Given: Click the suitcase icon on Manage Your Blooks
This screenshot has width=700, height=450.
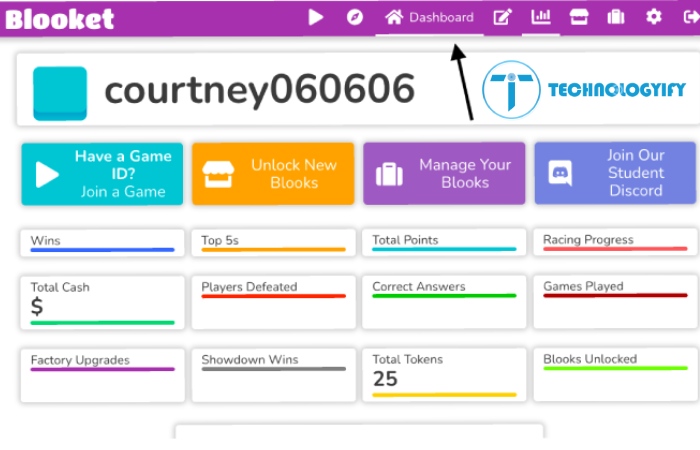Looking at the screenshot, I should 389,174.
